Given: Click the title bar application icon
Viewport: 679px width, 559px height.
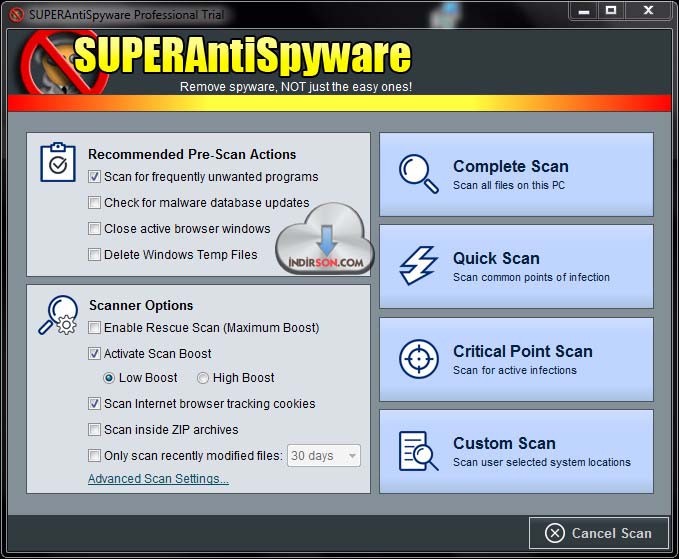Looking at the screenshot, I should click(x=16, y=15).
